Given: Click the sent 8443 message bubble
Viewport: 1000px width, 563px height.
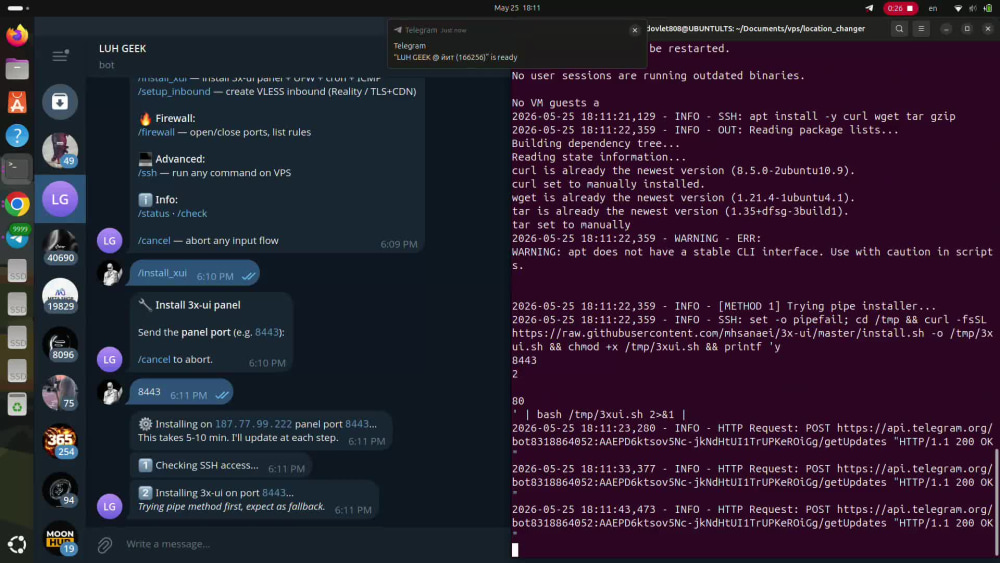Looking at the screenshot, I should pos(181,392).
